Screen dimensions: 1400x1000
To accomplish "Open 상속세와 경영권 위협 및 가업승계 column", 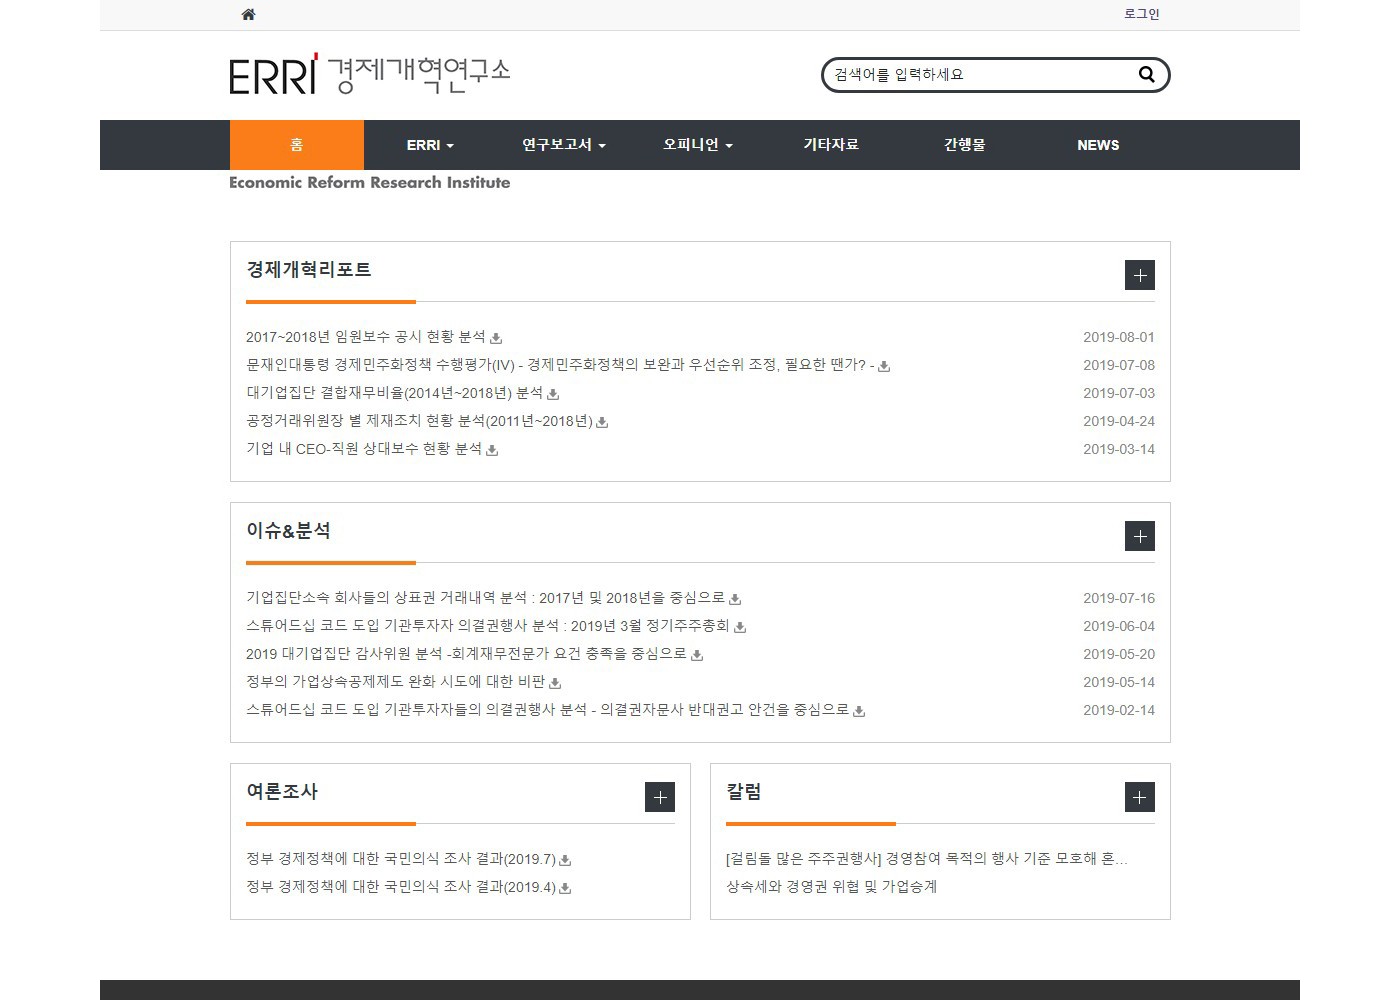I will 831,887.
